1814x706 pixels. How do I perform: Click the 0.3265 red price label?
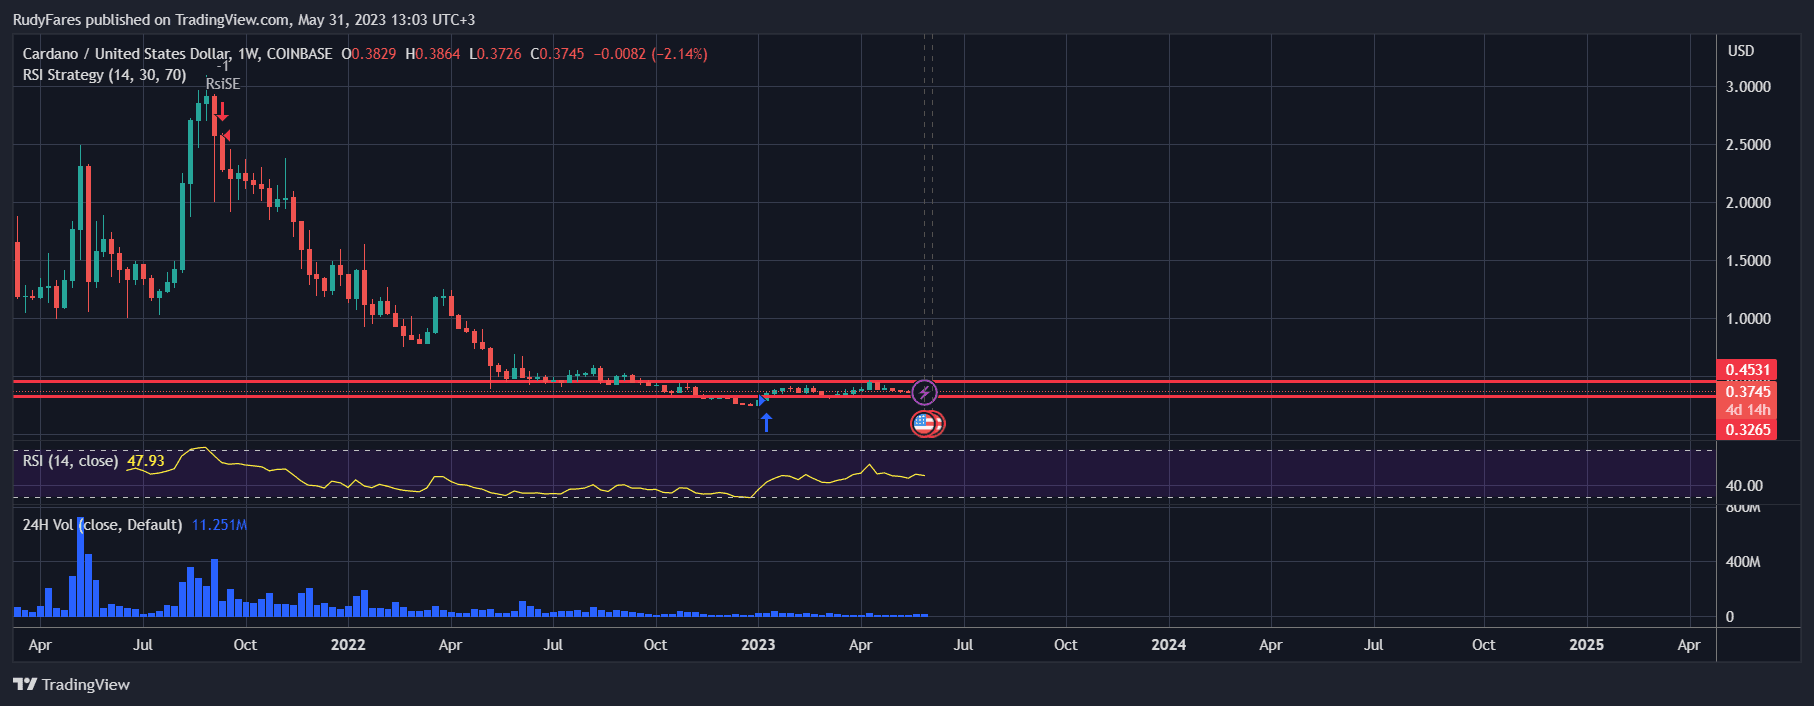point(1747,430)
